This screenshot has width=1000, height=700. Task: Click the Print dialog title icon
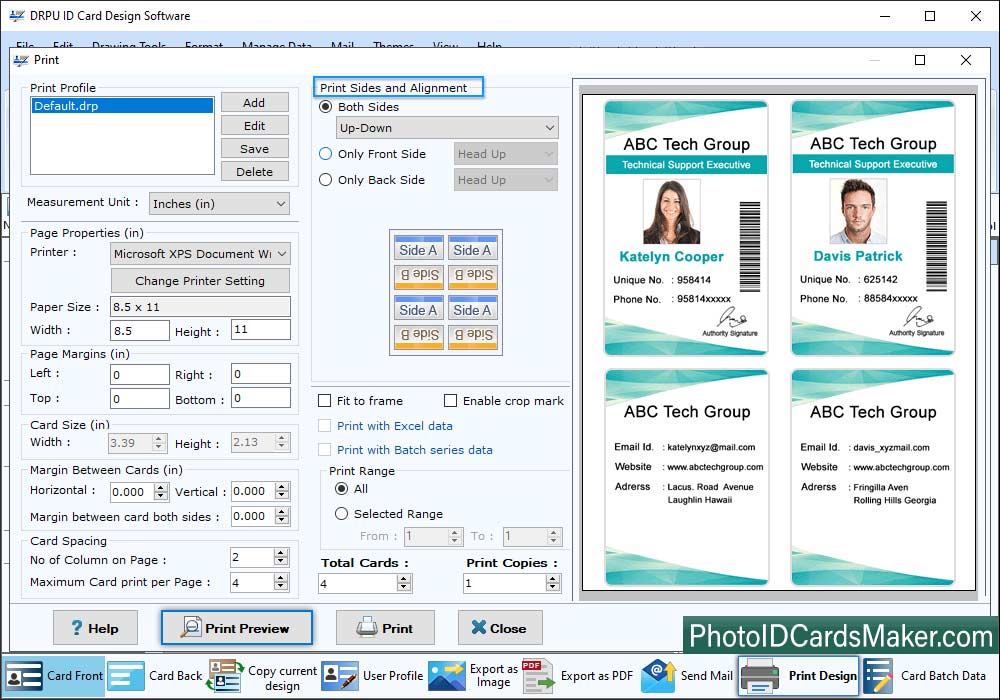tap(21, 60)
